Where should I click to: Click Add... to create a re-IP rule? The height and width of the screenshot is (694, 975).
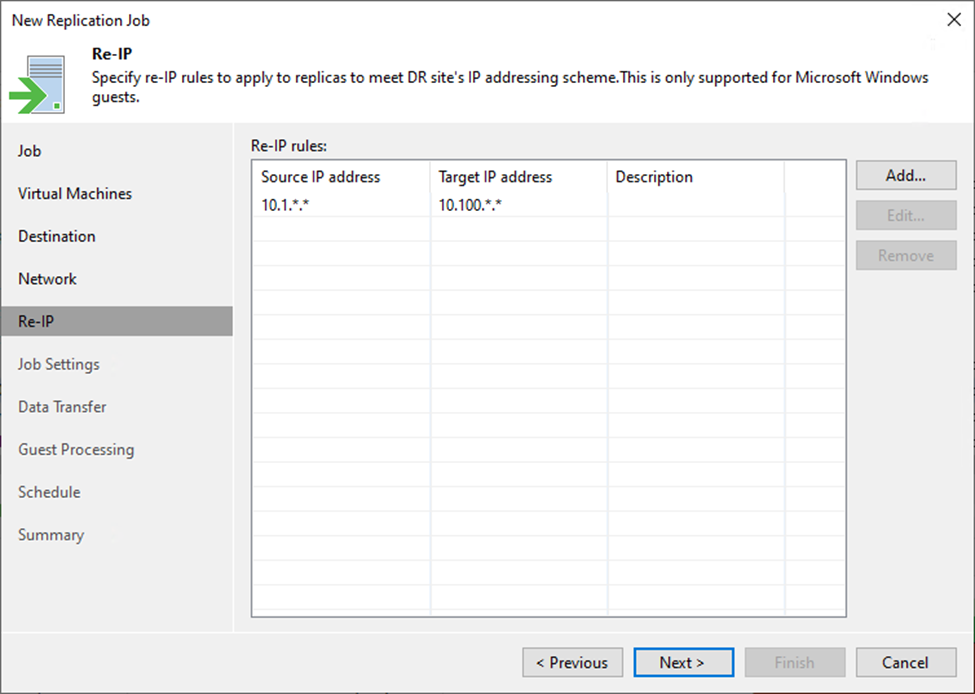[905, 175]
